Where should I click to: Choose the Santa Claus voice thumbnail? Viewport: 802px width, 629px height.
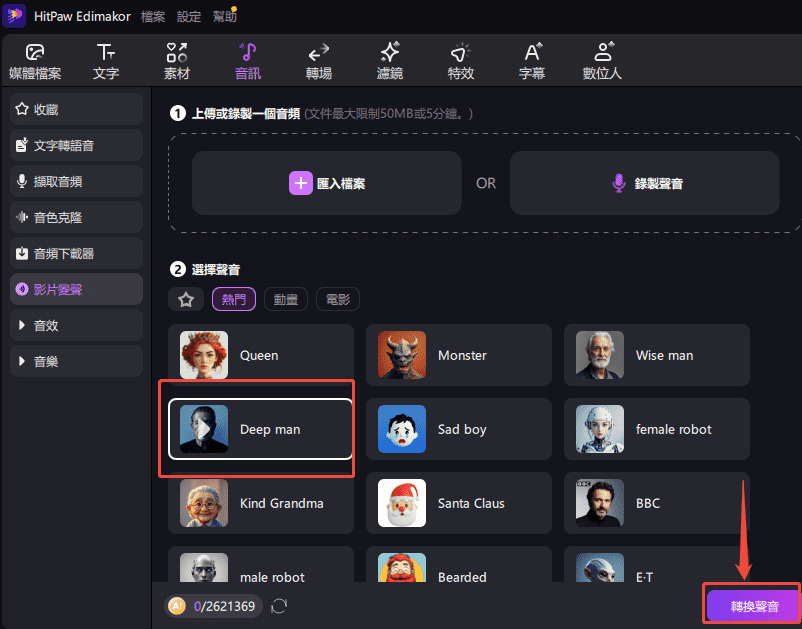point(402,503)
